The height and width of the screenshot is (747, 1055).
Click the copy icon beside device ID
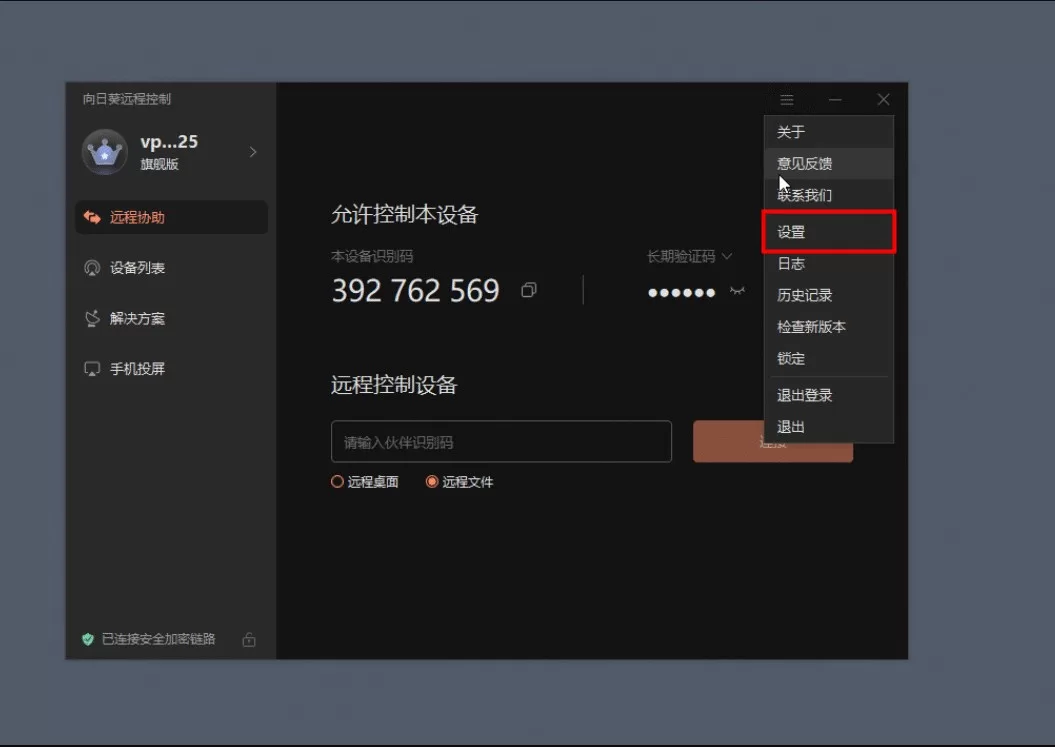[x=528, y=291]
